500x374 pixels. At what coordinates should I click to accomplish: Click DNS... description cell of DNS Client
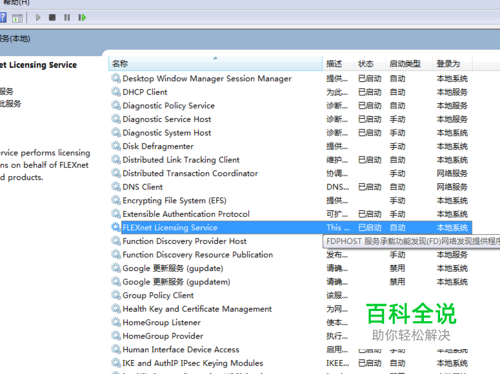[x=337, y=187]
